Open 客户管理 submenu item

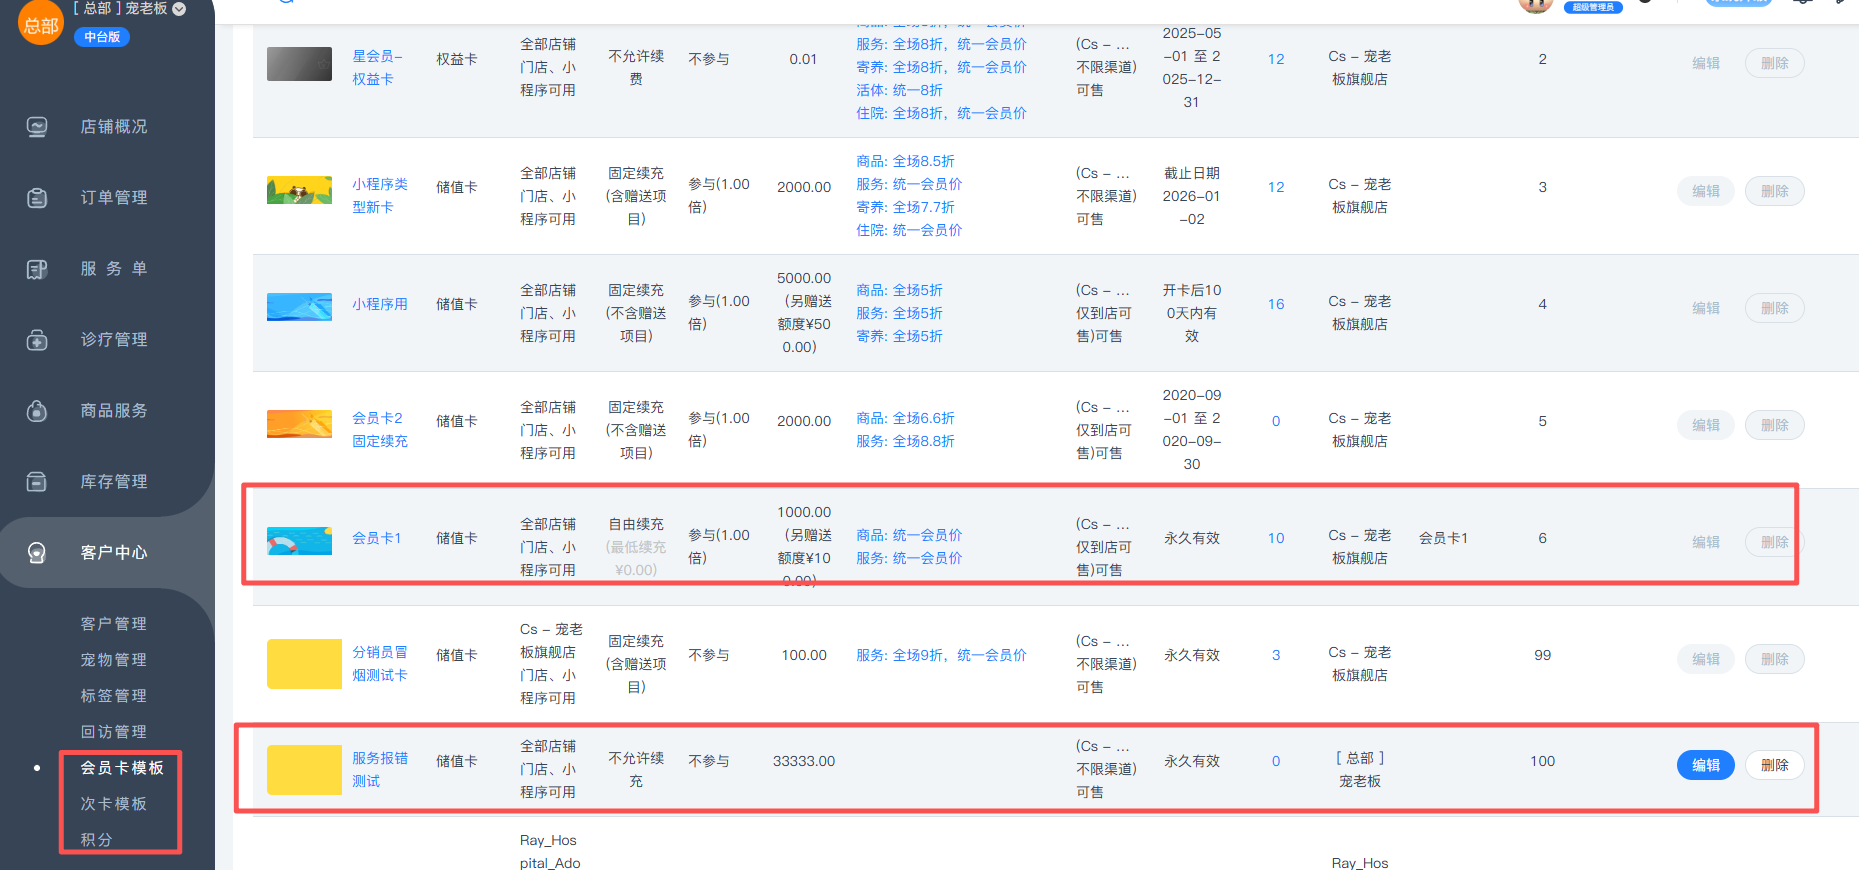click(x=113, y=624)
